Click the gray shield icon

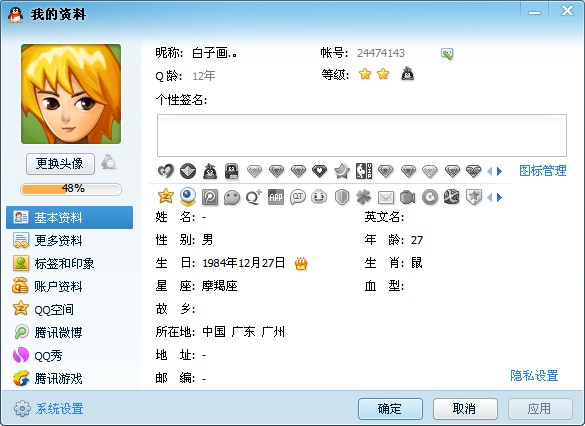coord(342,197)
